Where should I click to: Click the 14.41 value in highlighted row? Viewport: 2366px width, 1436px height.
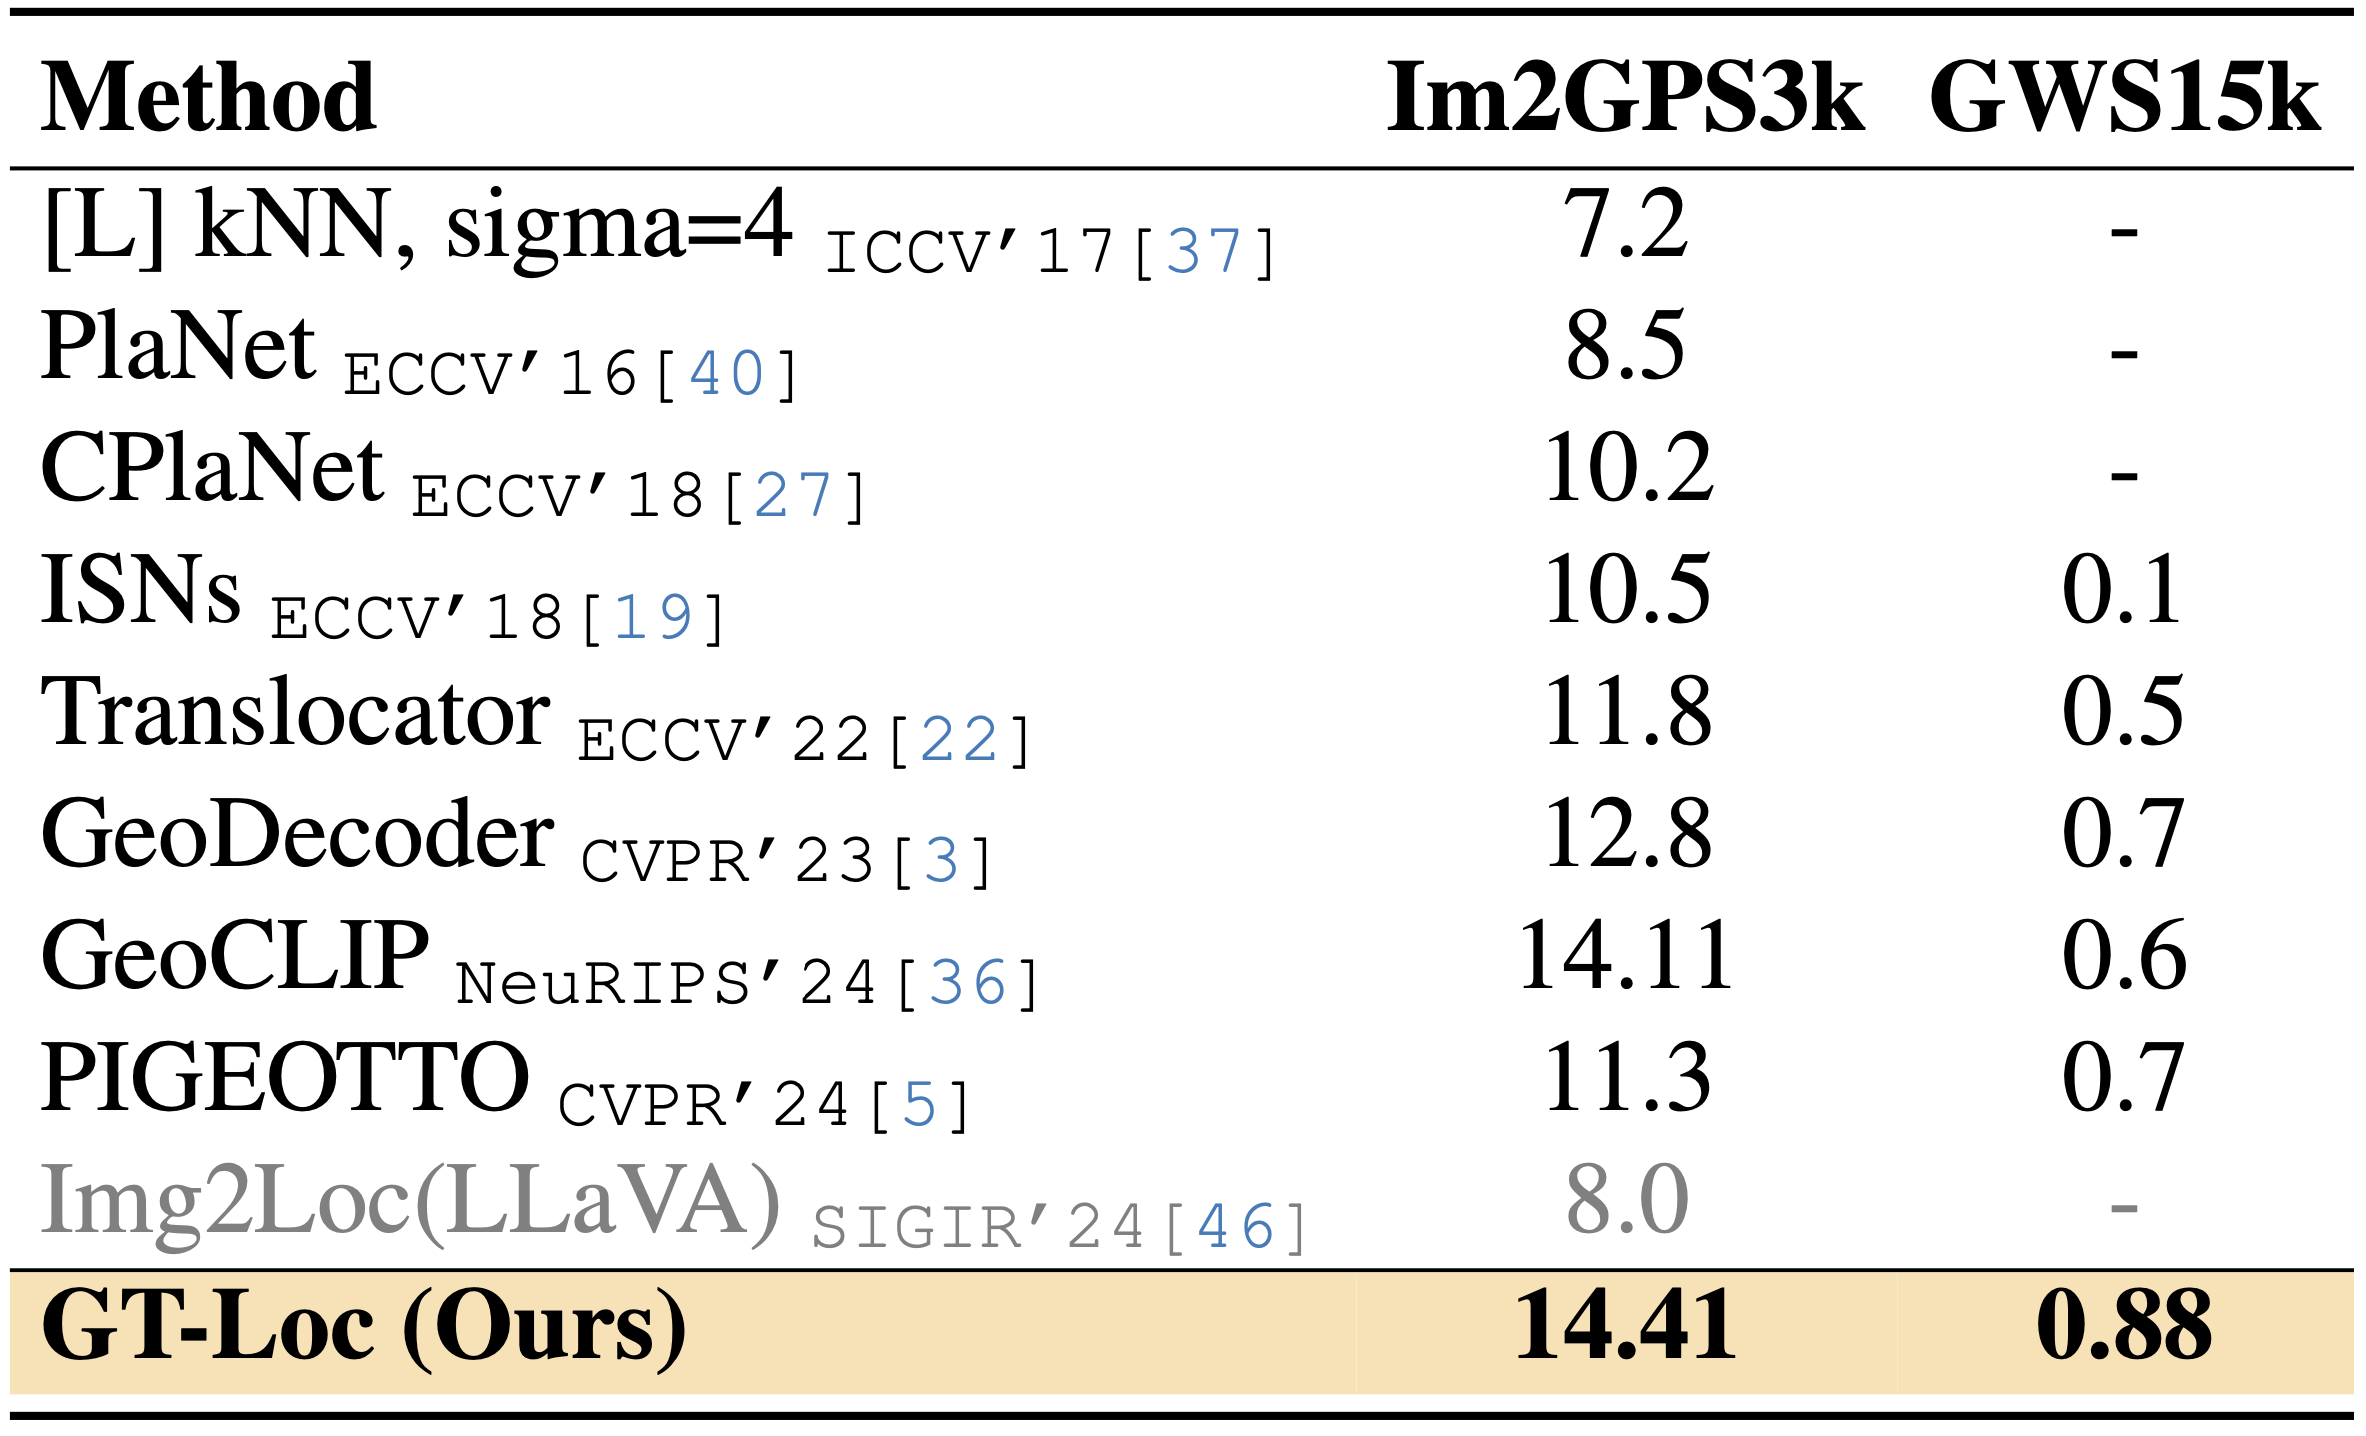pos(1626,1326)
